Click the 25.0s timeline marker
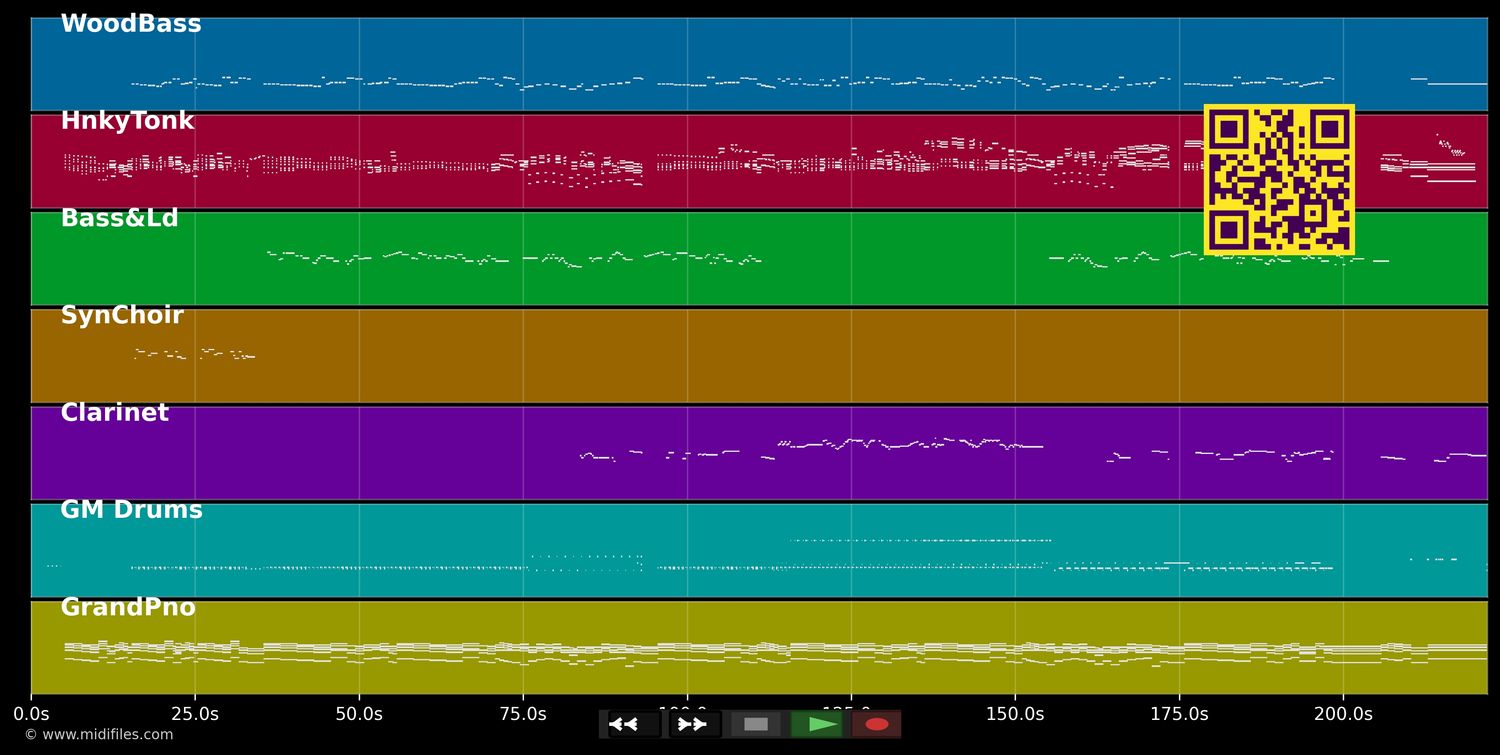 click(x=195, y=714)
